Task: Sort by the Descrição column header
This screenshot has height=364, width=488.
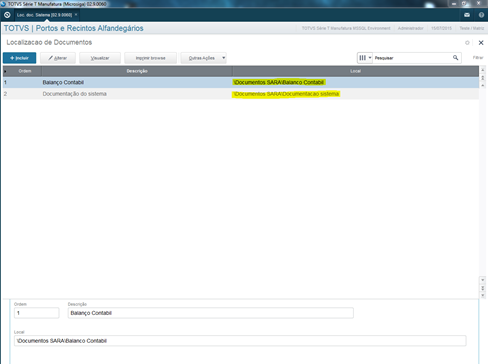Action: click(x=137, y=71)
